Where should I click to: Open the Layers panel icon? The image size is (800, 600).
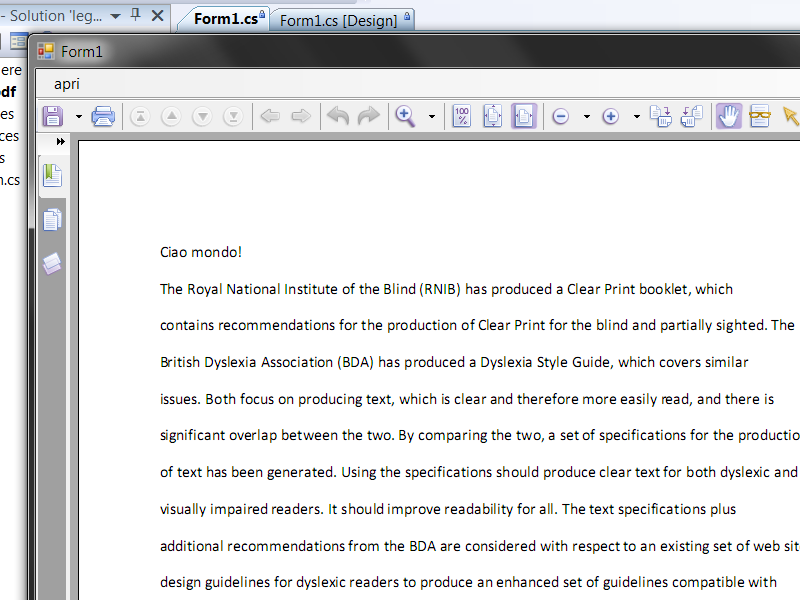click(53, 264)
